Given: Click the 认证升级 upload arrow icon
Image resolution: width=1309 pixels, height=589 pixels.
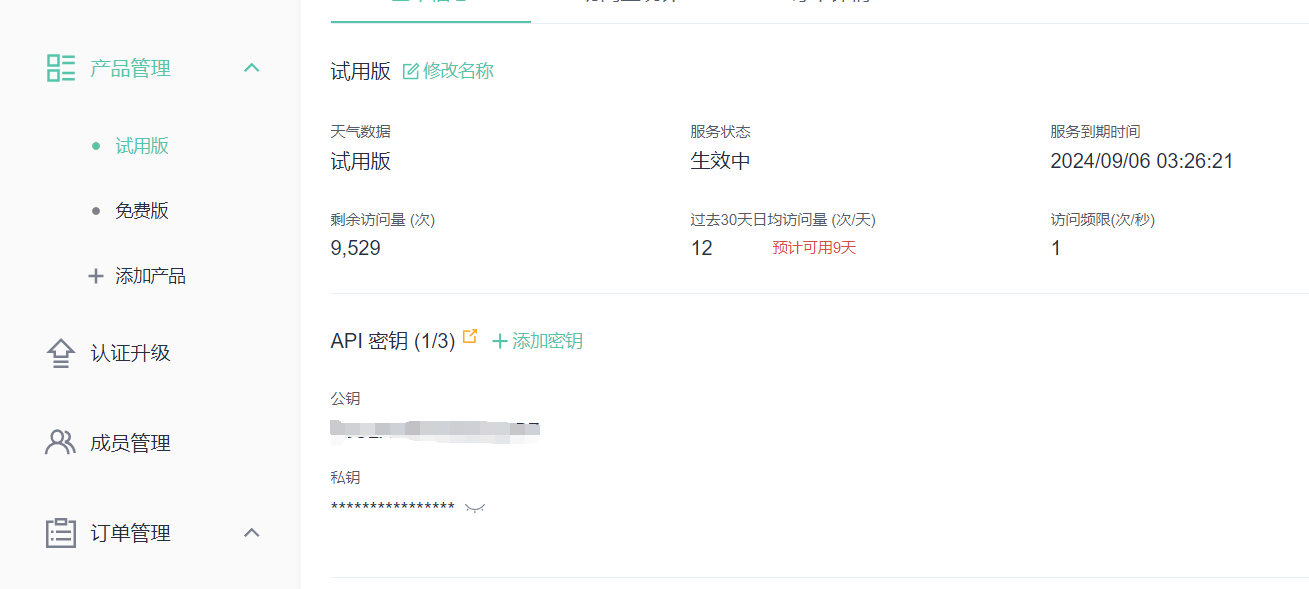Looking at the screenshot, I should click(61, 354).
